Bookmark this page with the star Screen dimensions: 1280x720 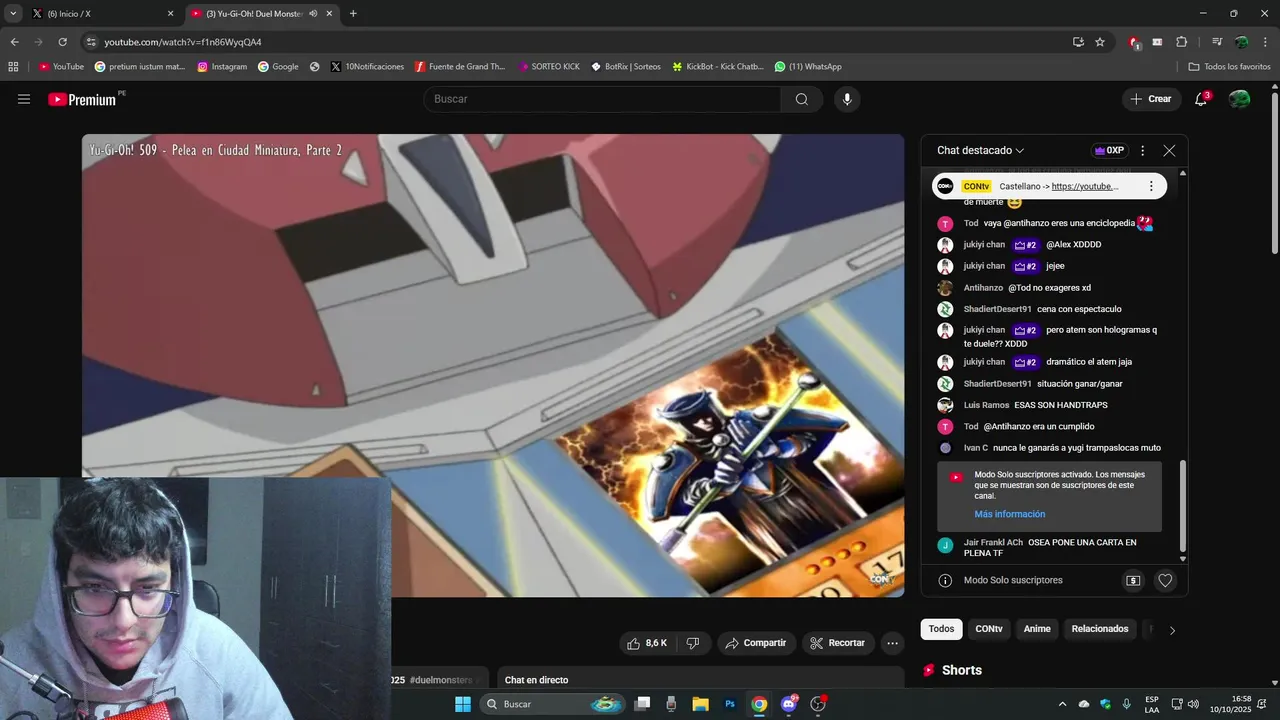1100,42
